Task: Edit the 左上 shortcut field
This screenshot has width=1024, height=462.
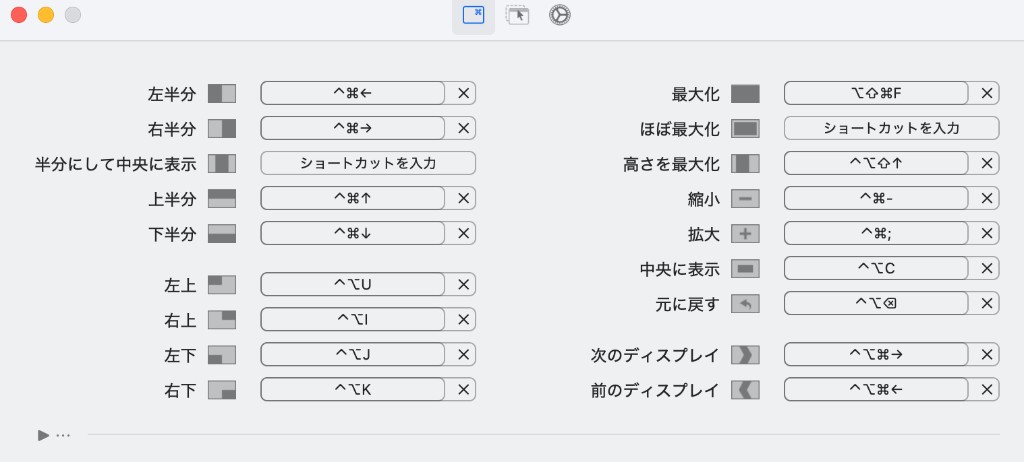Action: [x=353, y=284]
